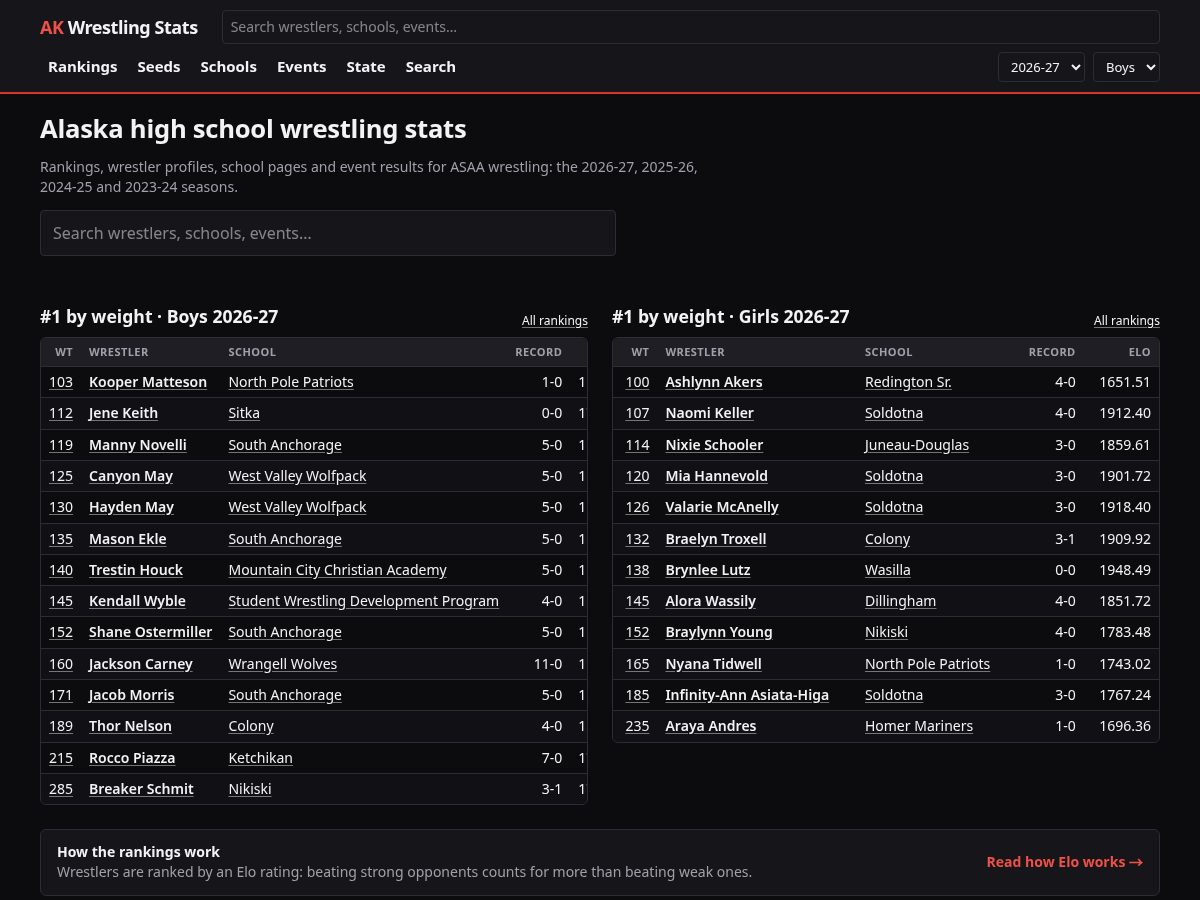
Task: Open the girls 107 weight class link
Action: pos(637,413)
